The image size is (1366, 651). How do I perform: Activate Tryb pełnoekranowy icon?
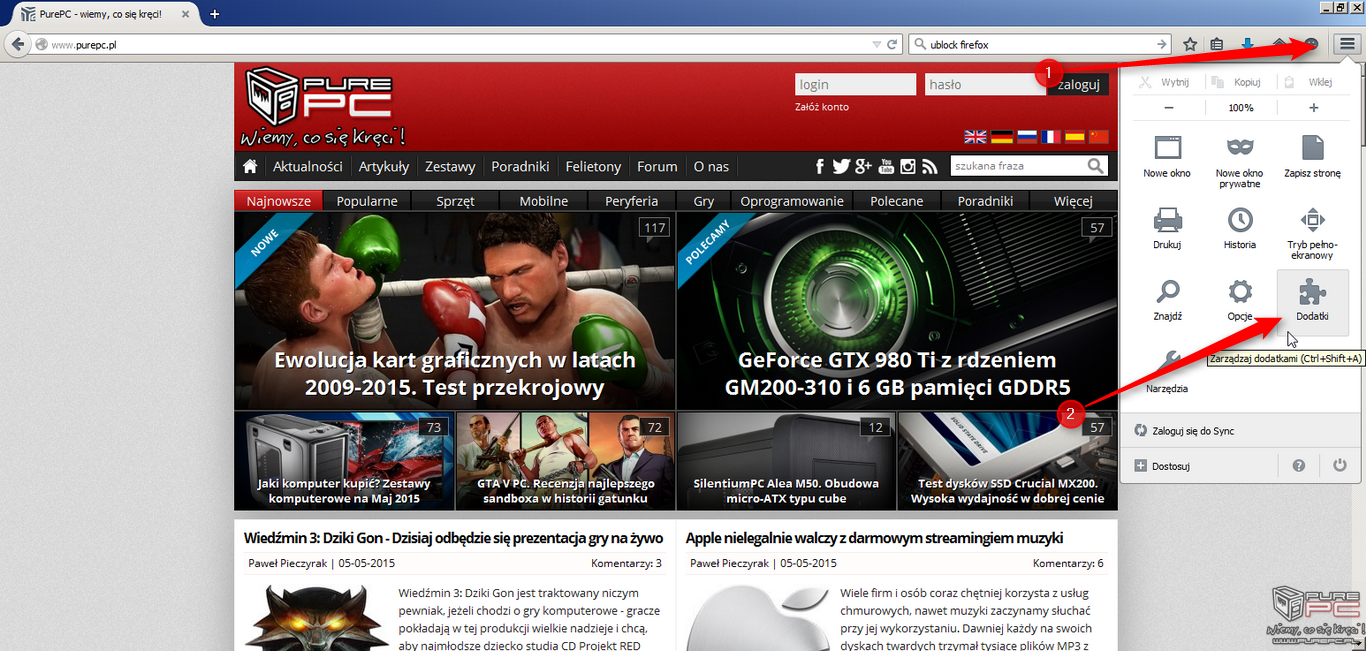[x=1312, y=219]
